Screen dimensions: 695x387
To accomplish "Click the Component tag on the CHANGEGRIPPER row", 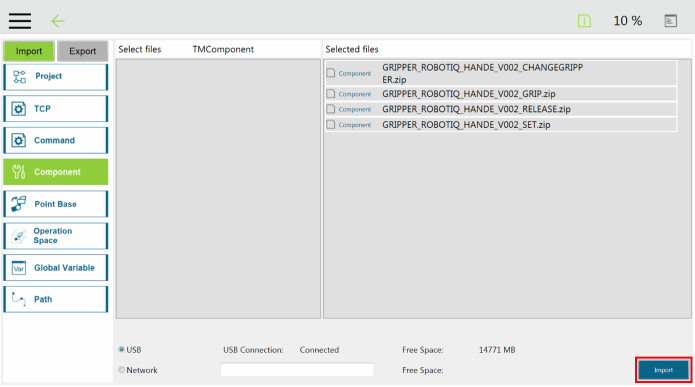I will click(x=355, y=73).
